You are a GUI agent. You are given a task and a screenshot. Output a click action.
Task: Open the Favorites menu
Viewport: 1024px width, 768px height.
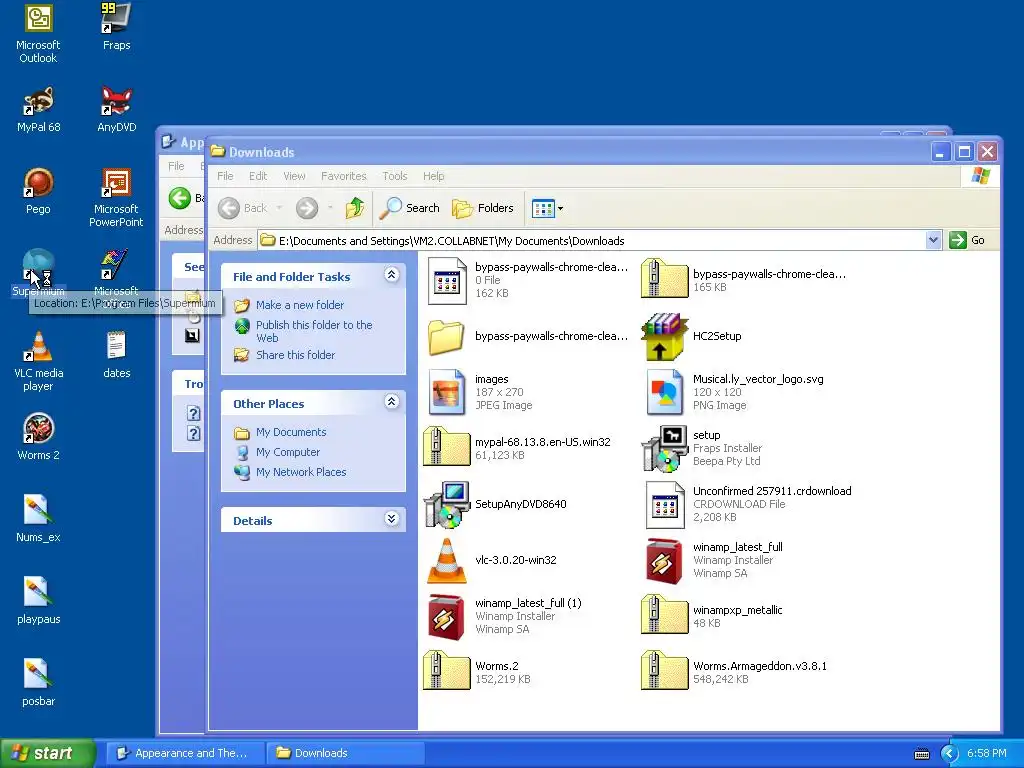[344, 176]
